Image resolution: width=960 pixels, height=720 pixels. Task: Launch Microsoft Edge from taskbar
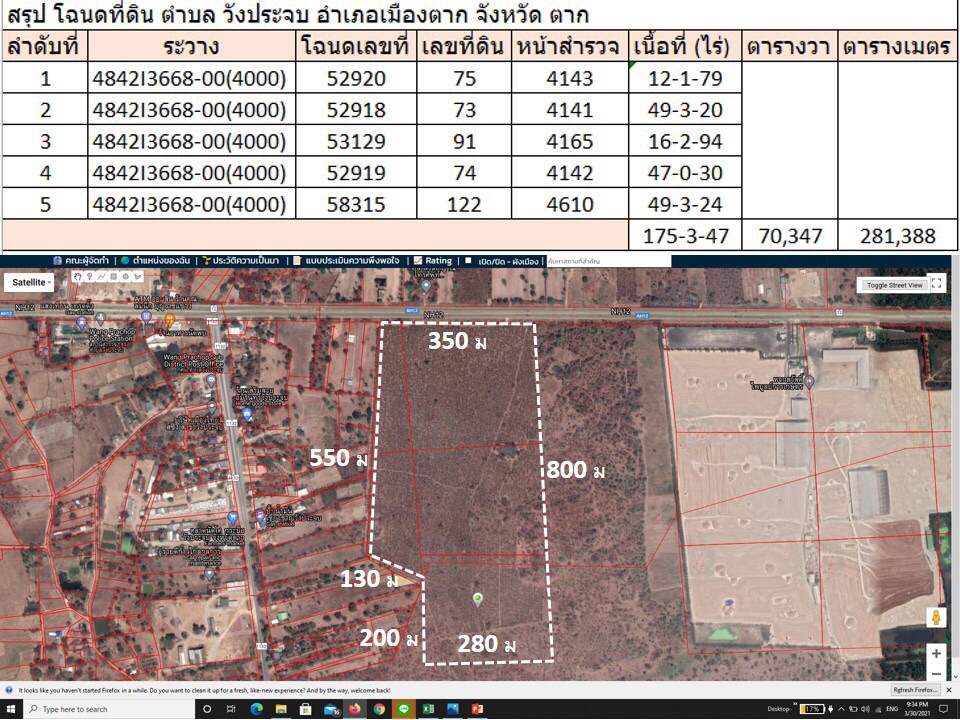click(x=256, y=709)
